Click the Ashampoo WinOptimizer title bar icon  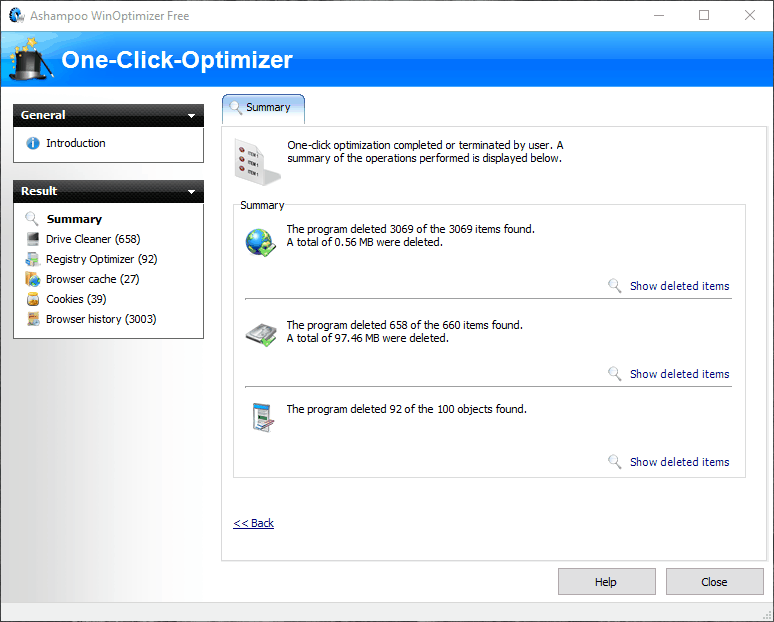click(x=16, y=15)
